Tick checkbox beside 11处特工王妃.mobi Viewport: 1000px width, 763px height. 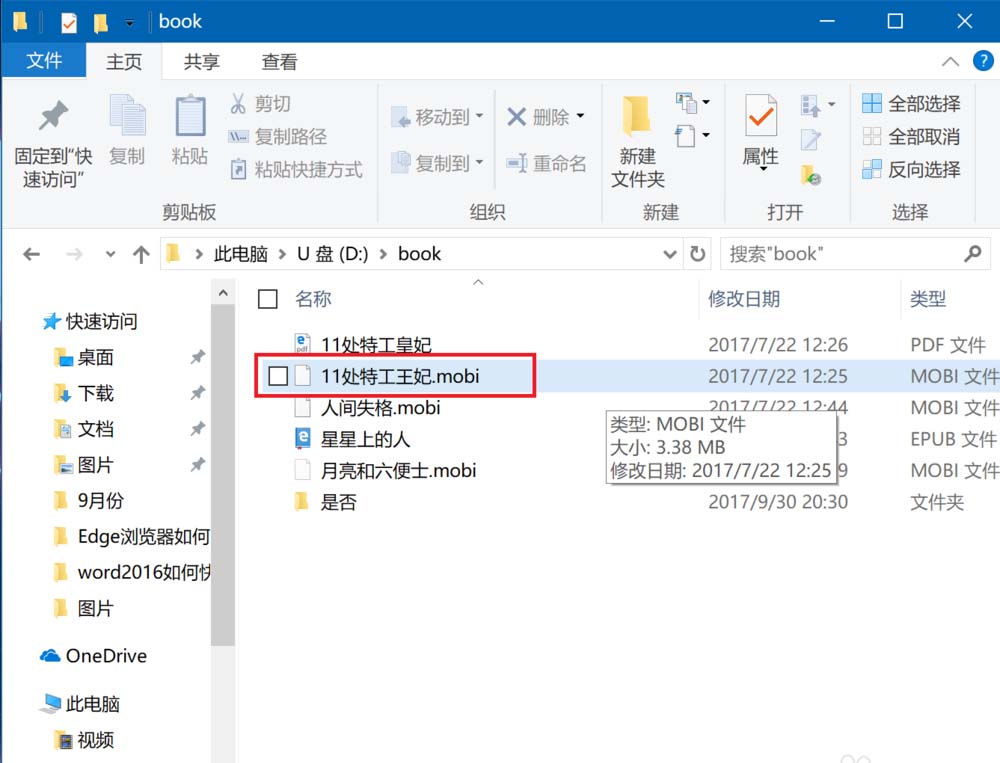[279, 376]
